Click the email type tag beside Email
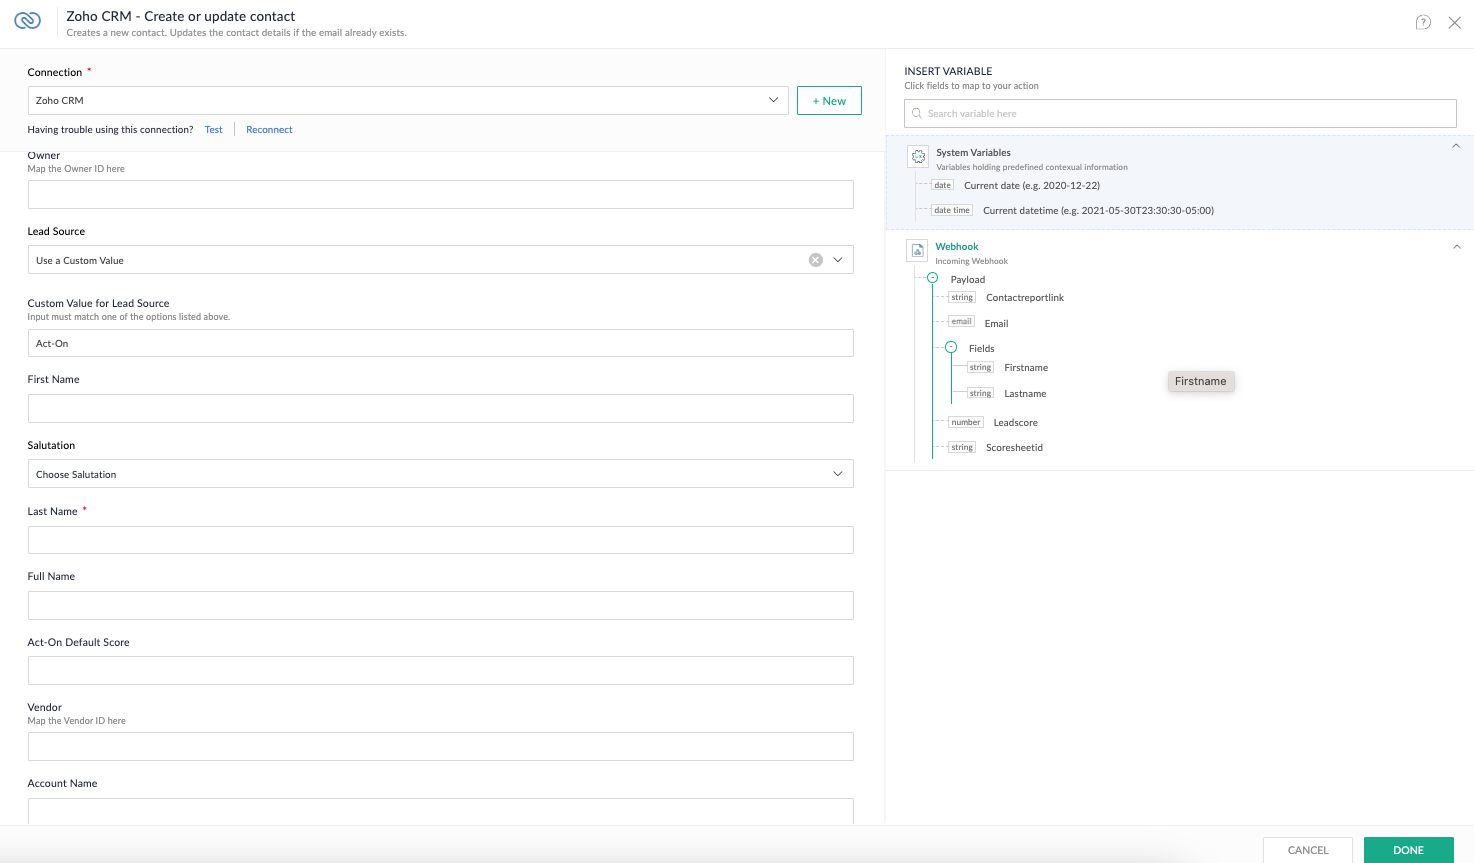 961,321
